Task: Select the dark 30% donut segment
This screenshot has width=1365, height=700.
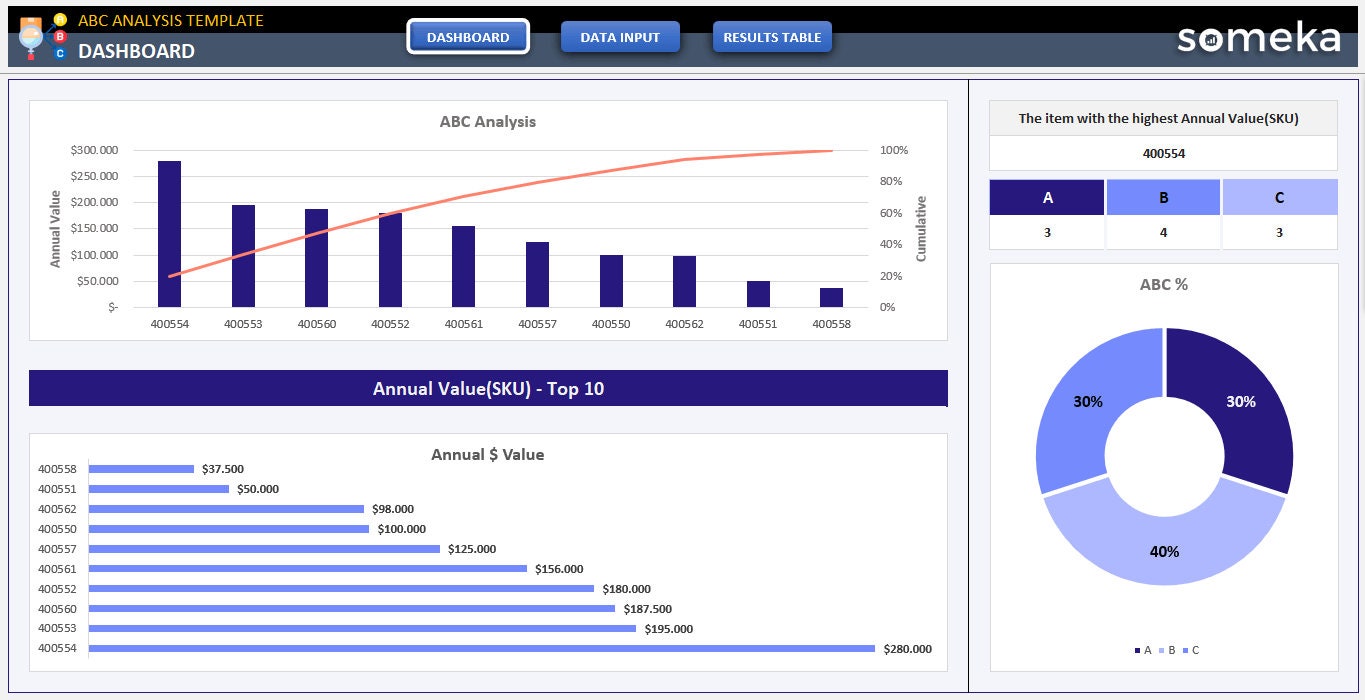Action: 1241,402
